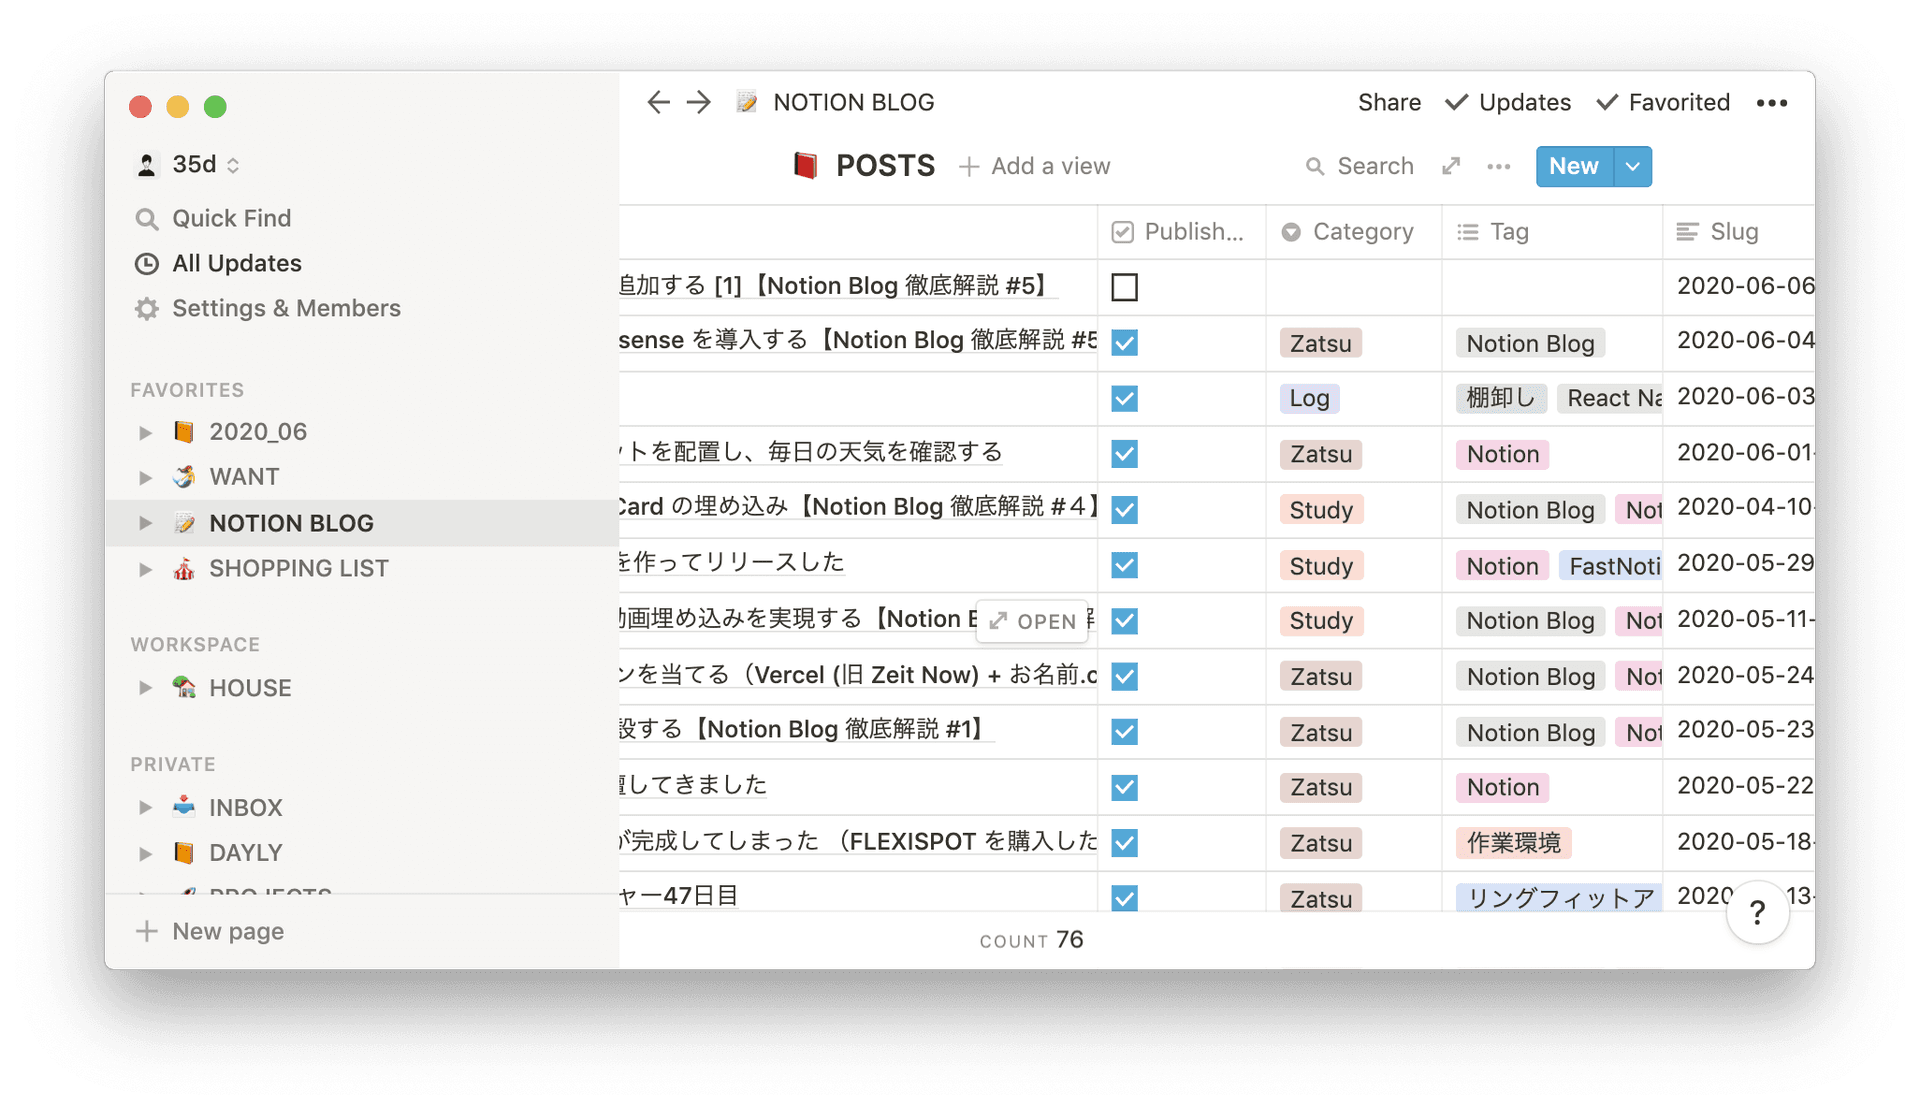Click the Quick Find magnifier icon

coord(147,219)
